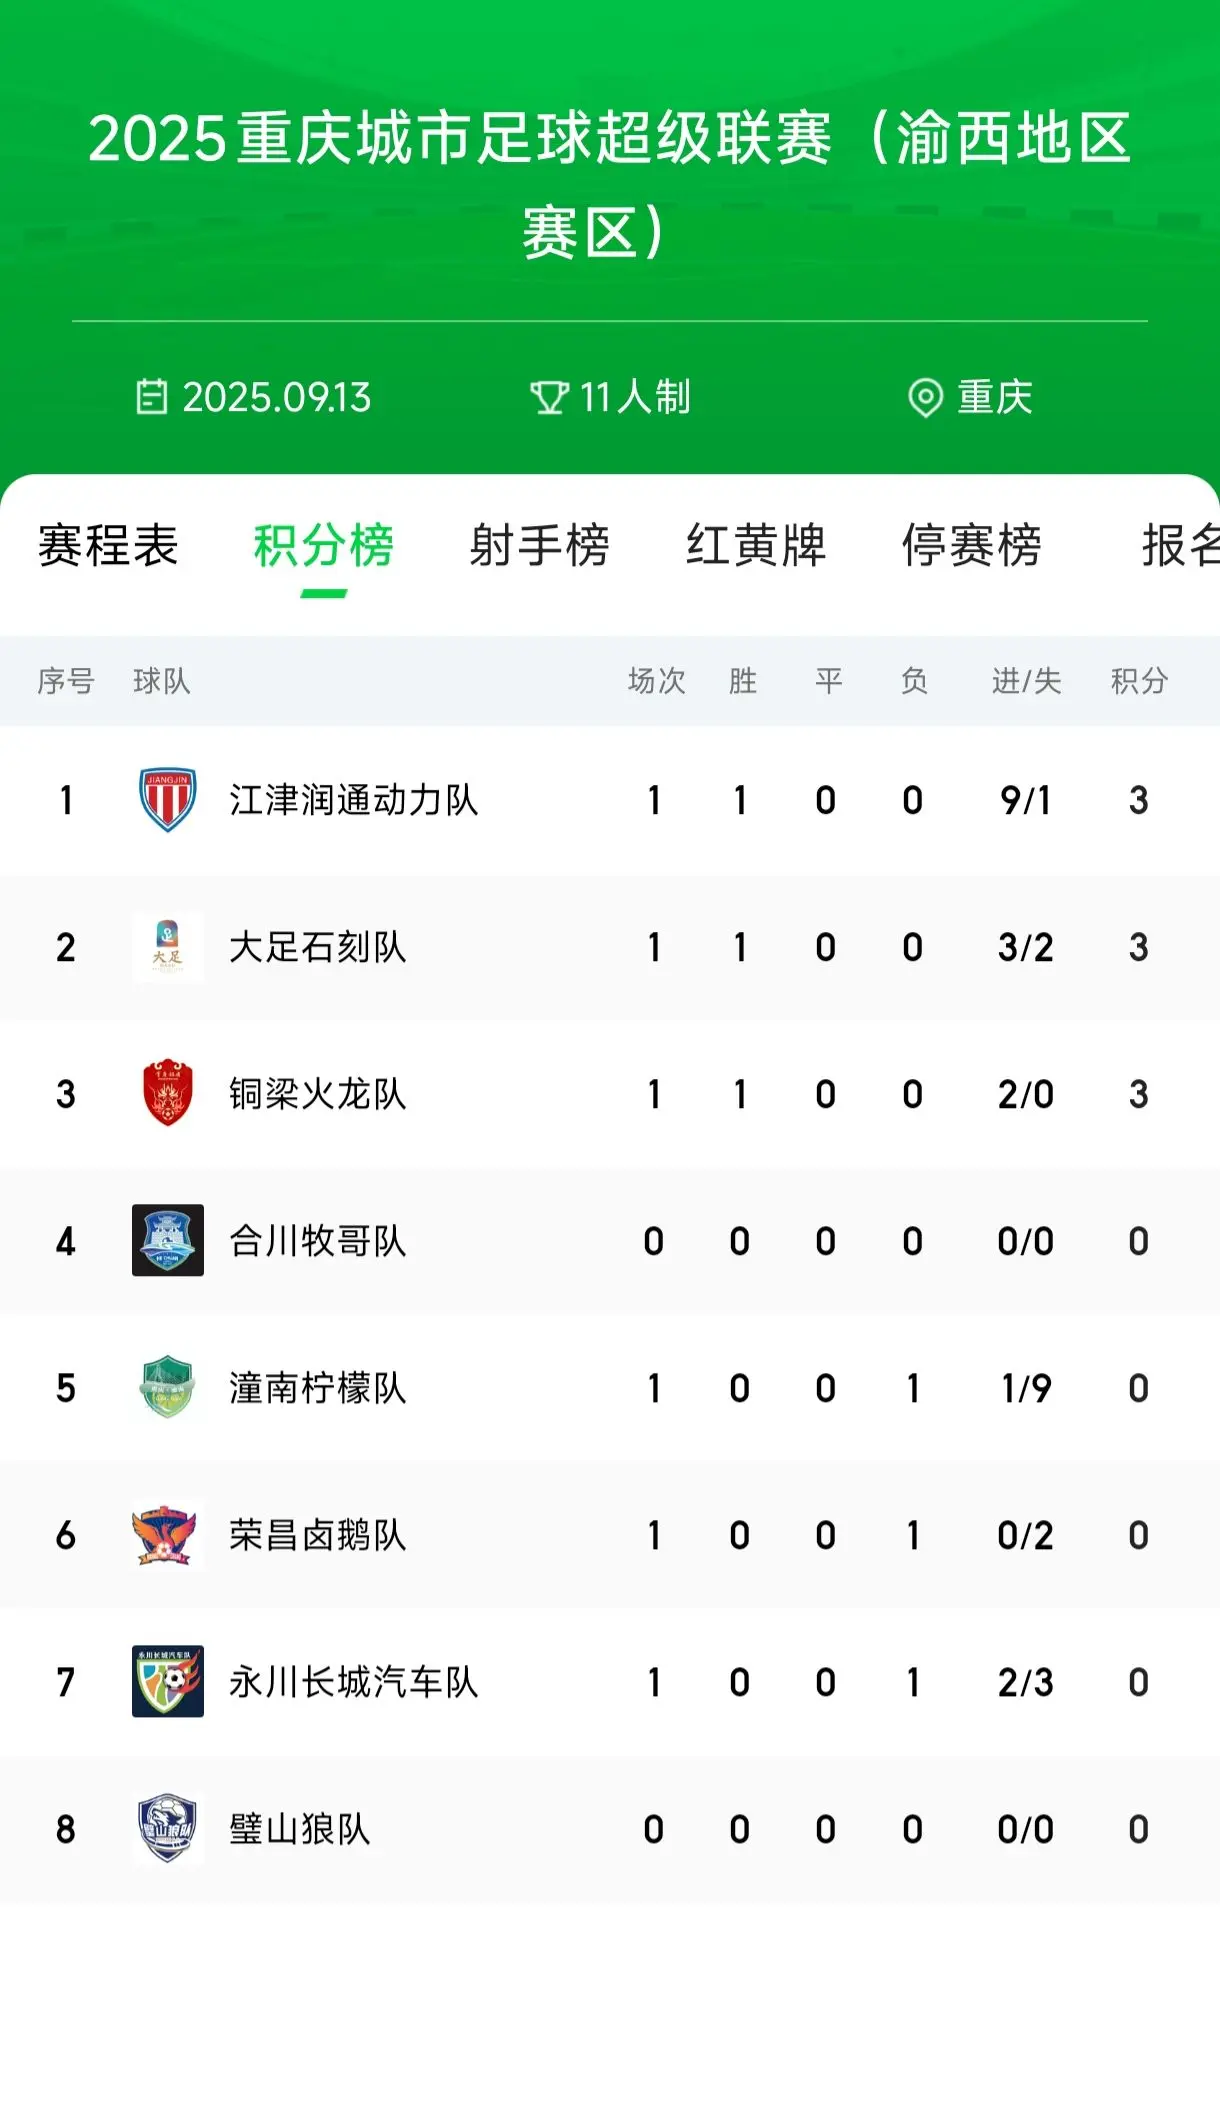Tap the 永川长城汽车队 team logo
The image size is (1220, 2110).
coord(167,1681)
